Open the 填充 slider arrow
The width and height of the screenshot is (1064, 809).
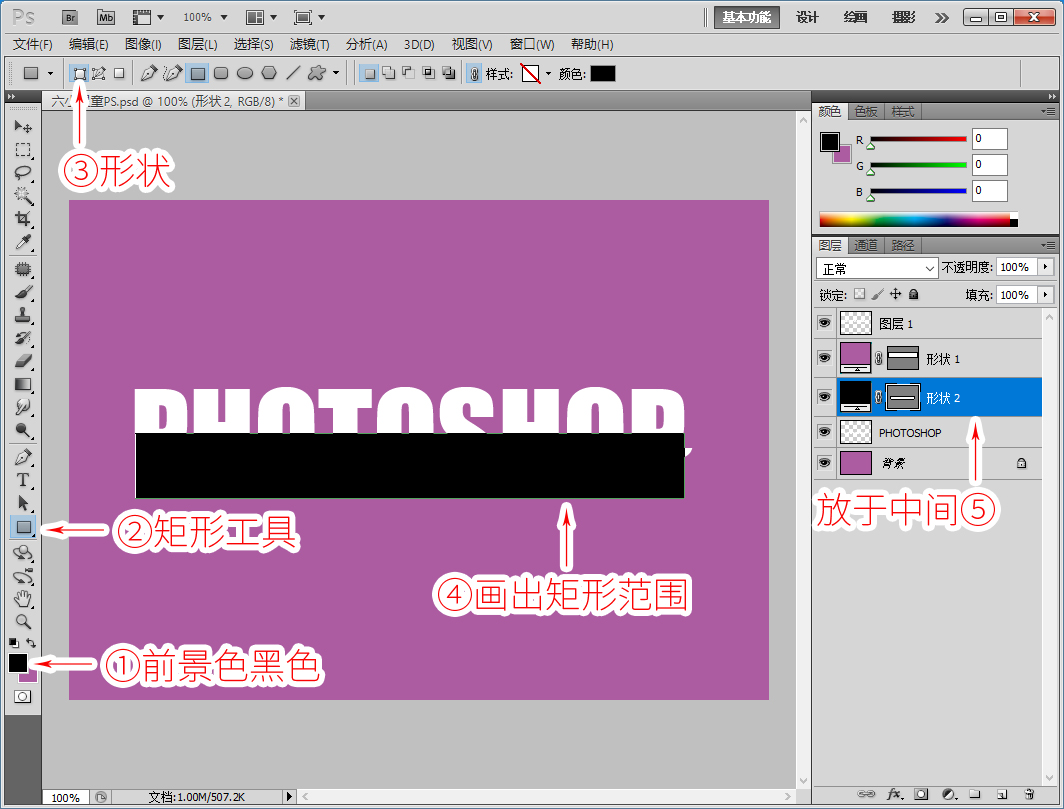pos(1046,295)
